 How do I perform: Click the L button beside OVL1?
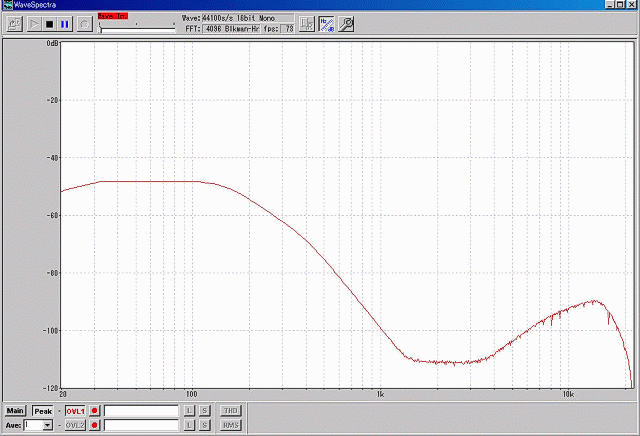pos(188,411)
